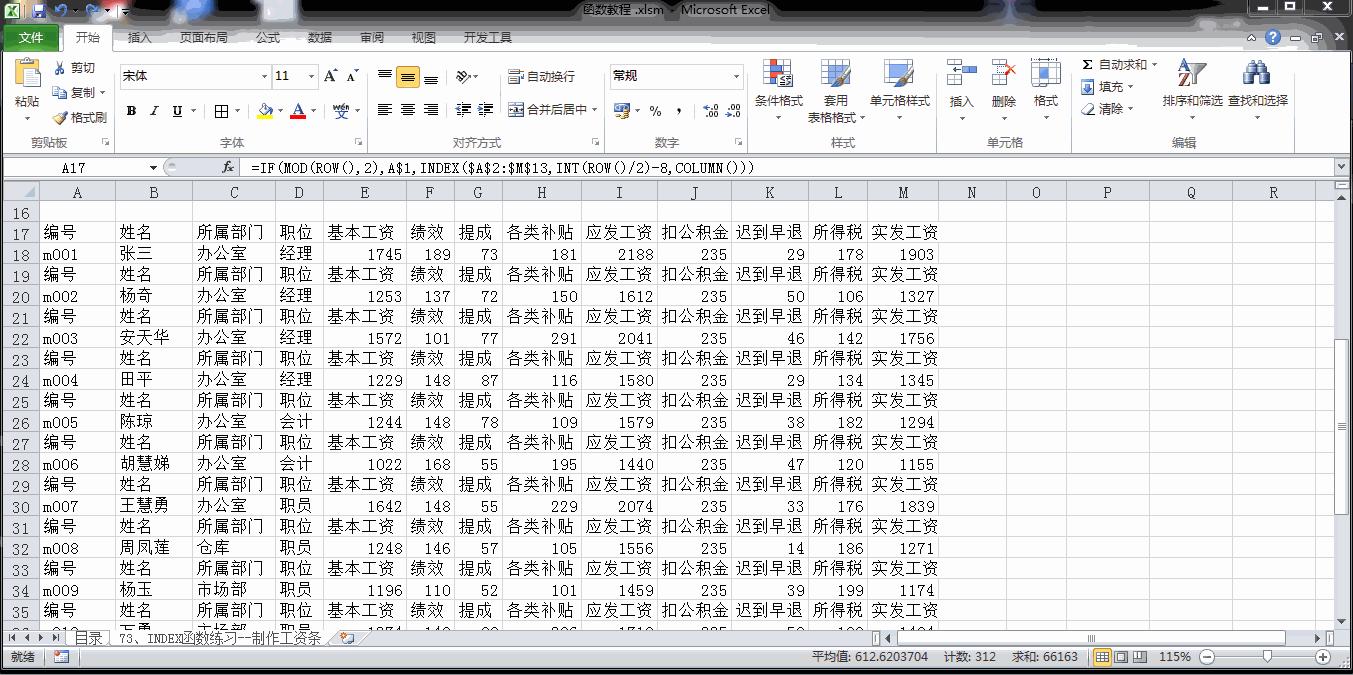
Task: Click the 自动求和 AutoSum button
Action: (1115, 65)
